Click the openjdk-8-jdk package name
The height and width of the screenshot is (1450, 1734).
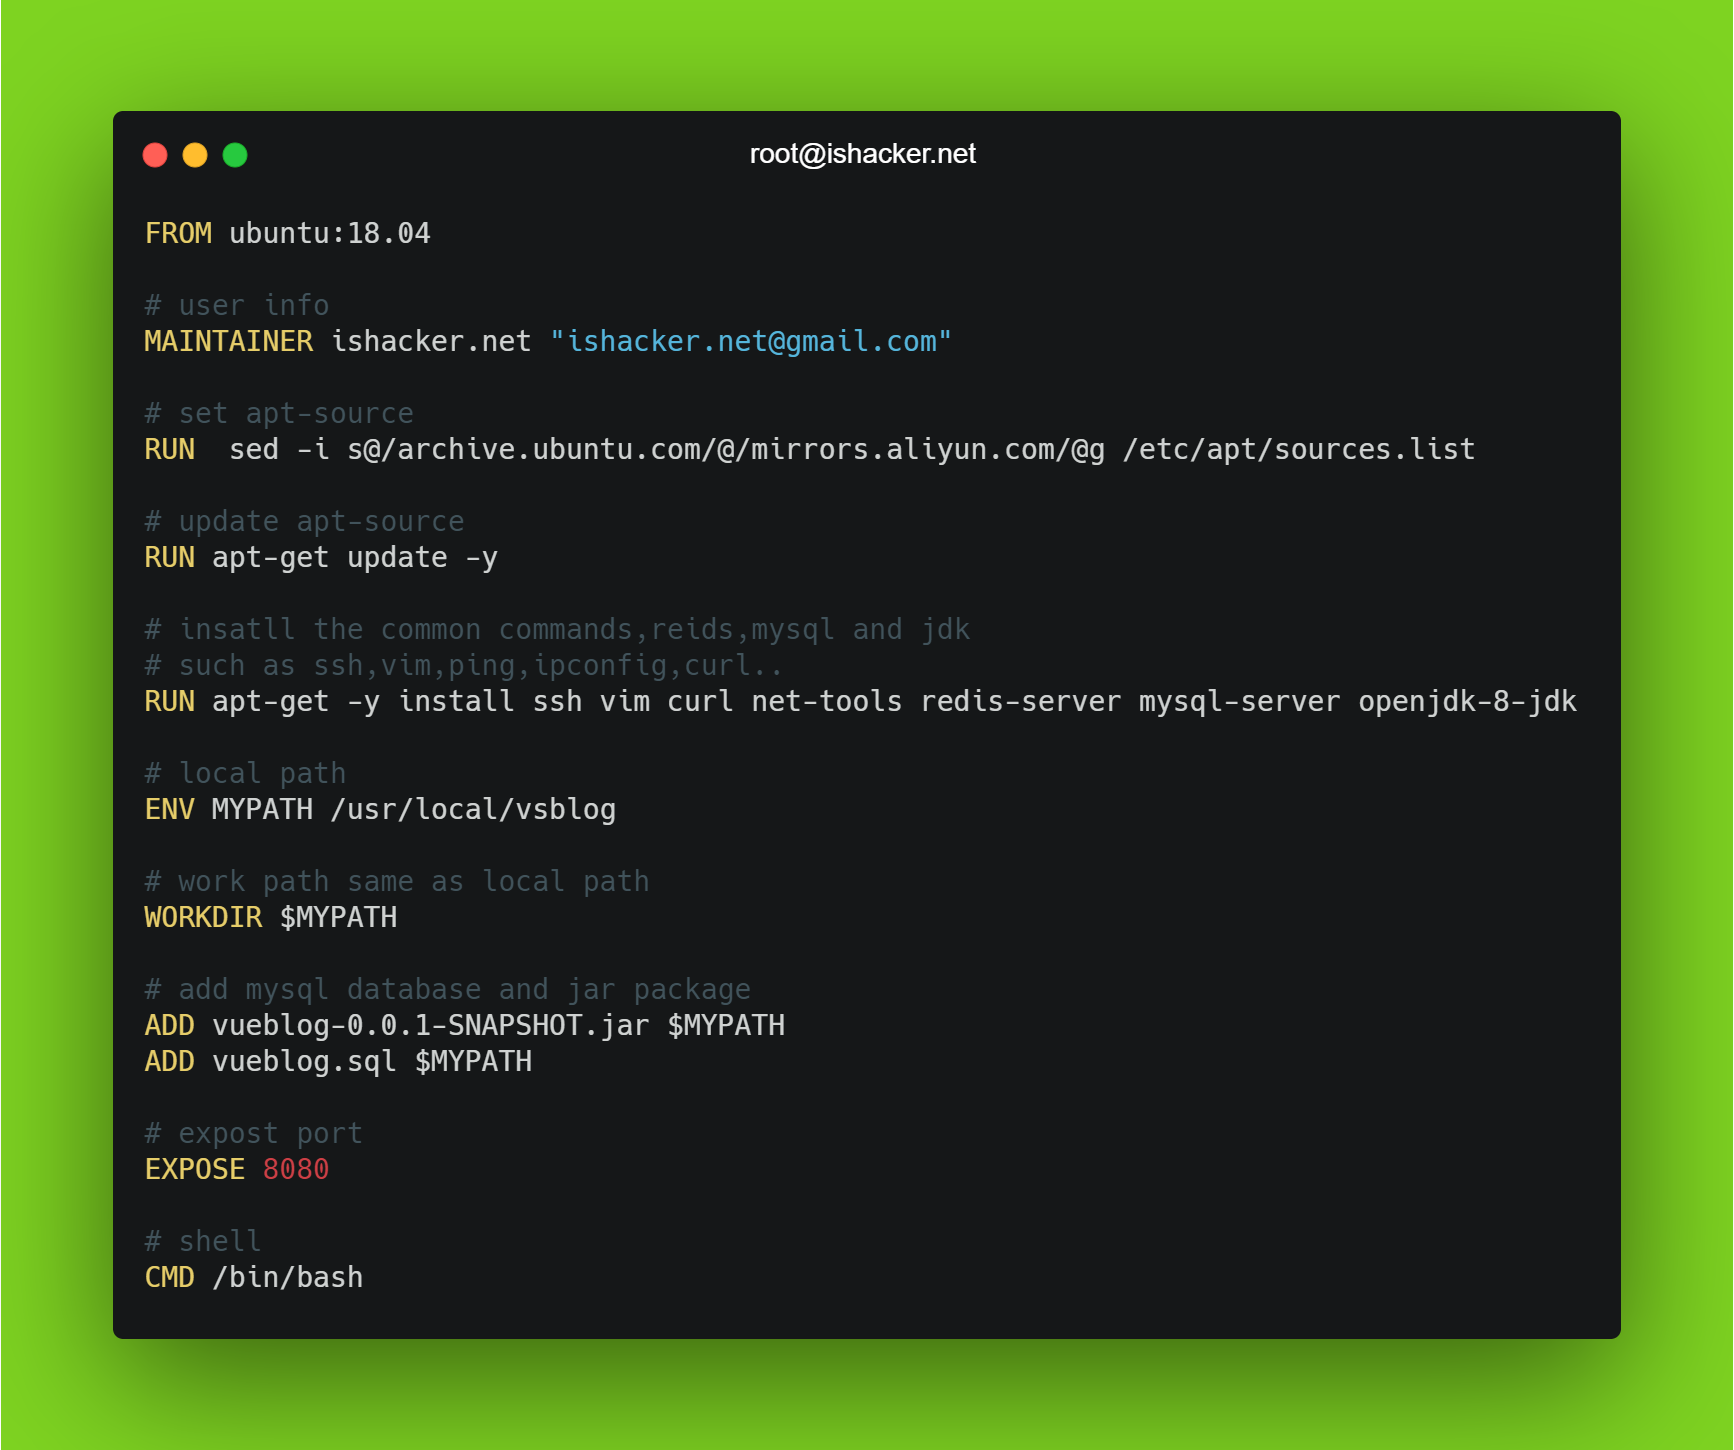pos(1466,701)
